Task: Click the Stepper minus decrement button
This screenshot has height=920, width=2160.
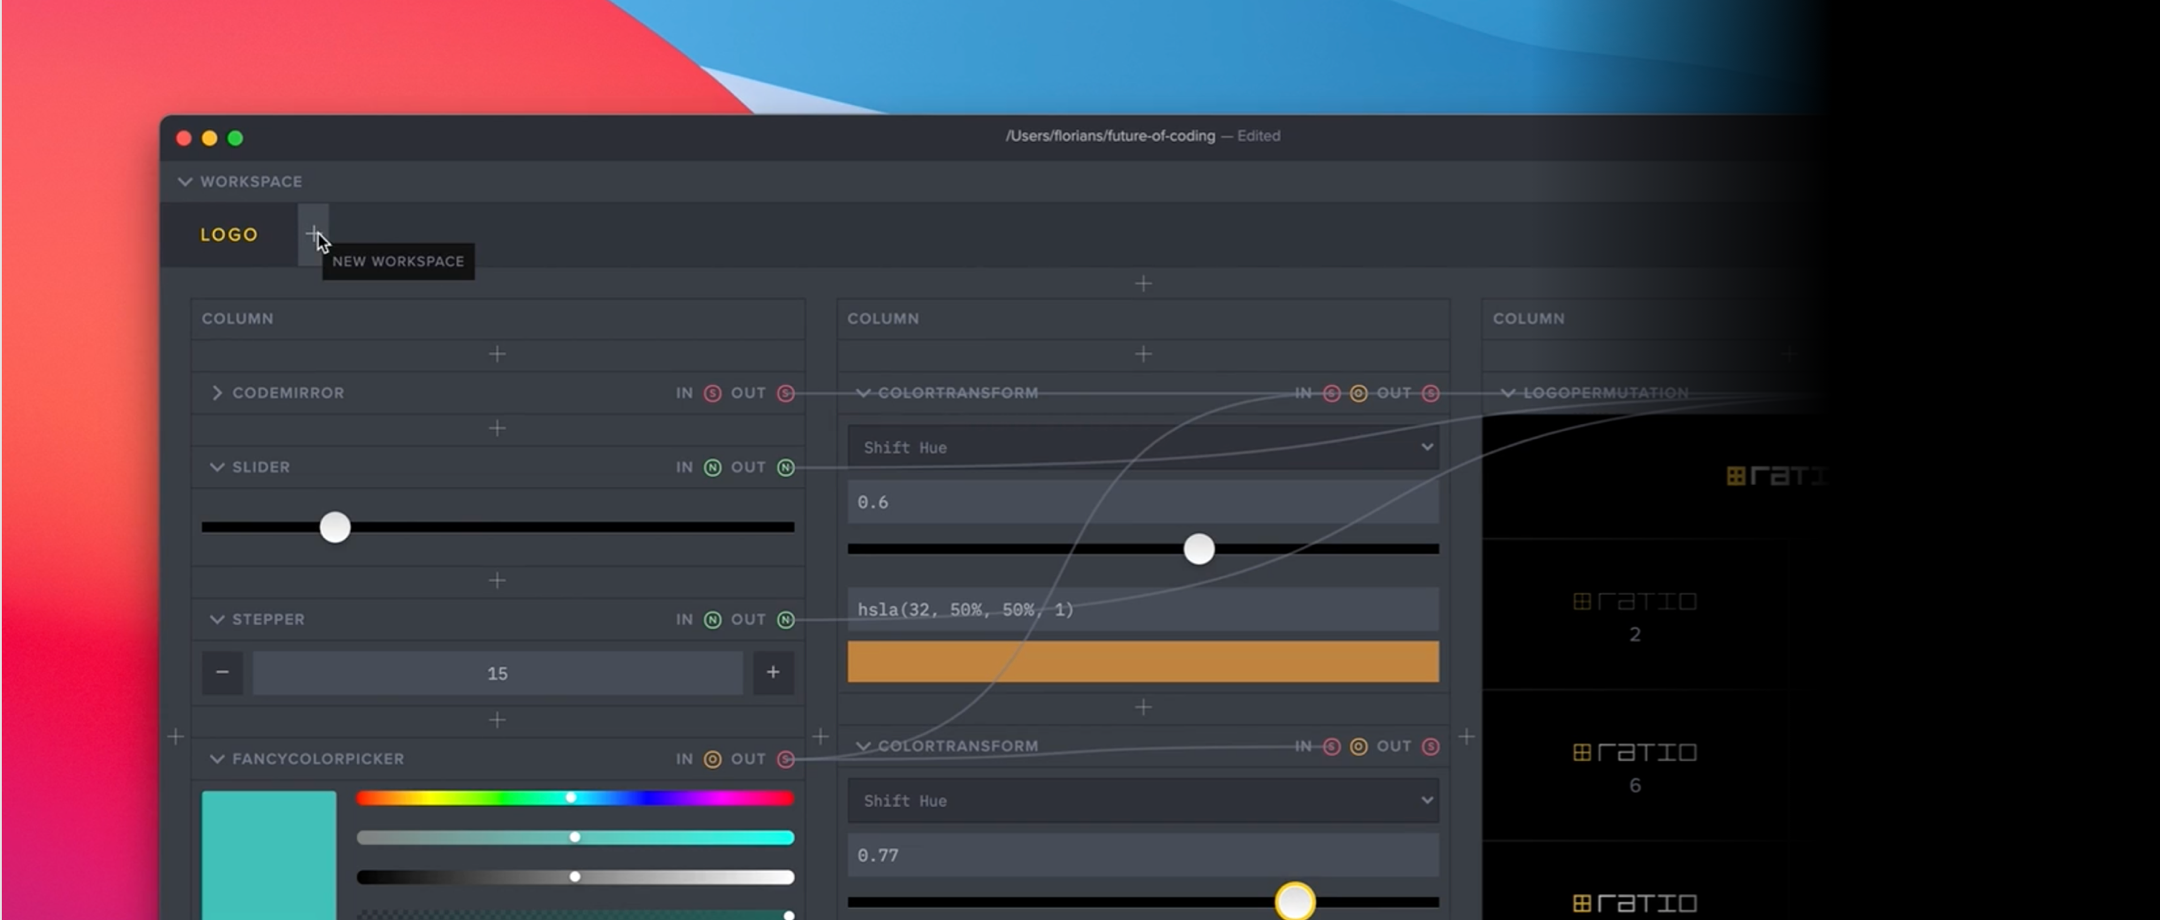Action: [x=222, y=673]
